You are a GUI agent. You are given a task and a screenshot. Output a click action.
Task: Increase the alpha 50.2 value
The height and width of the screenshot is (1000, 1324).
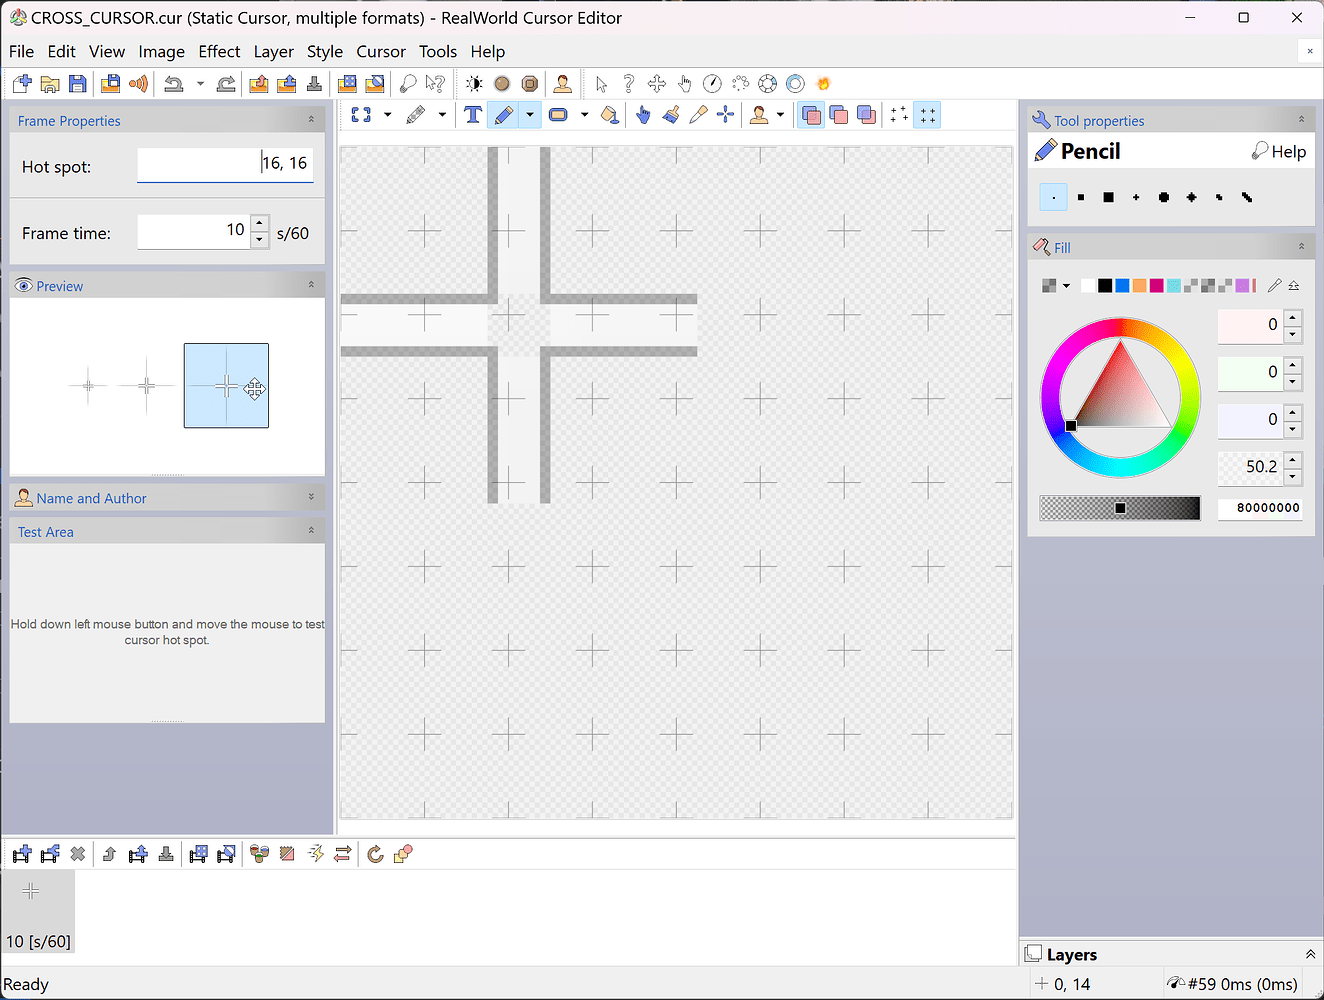coord(1293,460)
